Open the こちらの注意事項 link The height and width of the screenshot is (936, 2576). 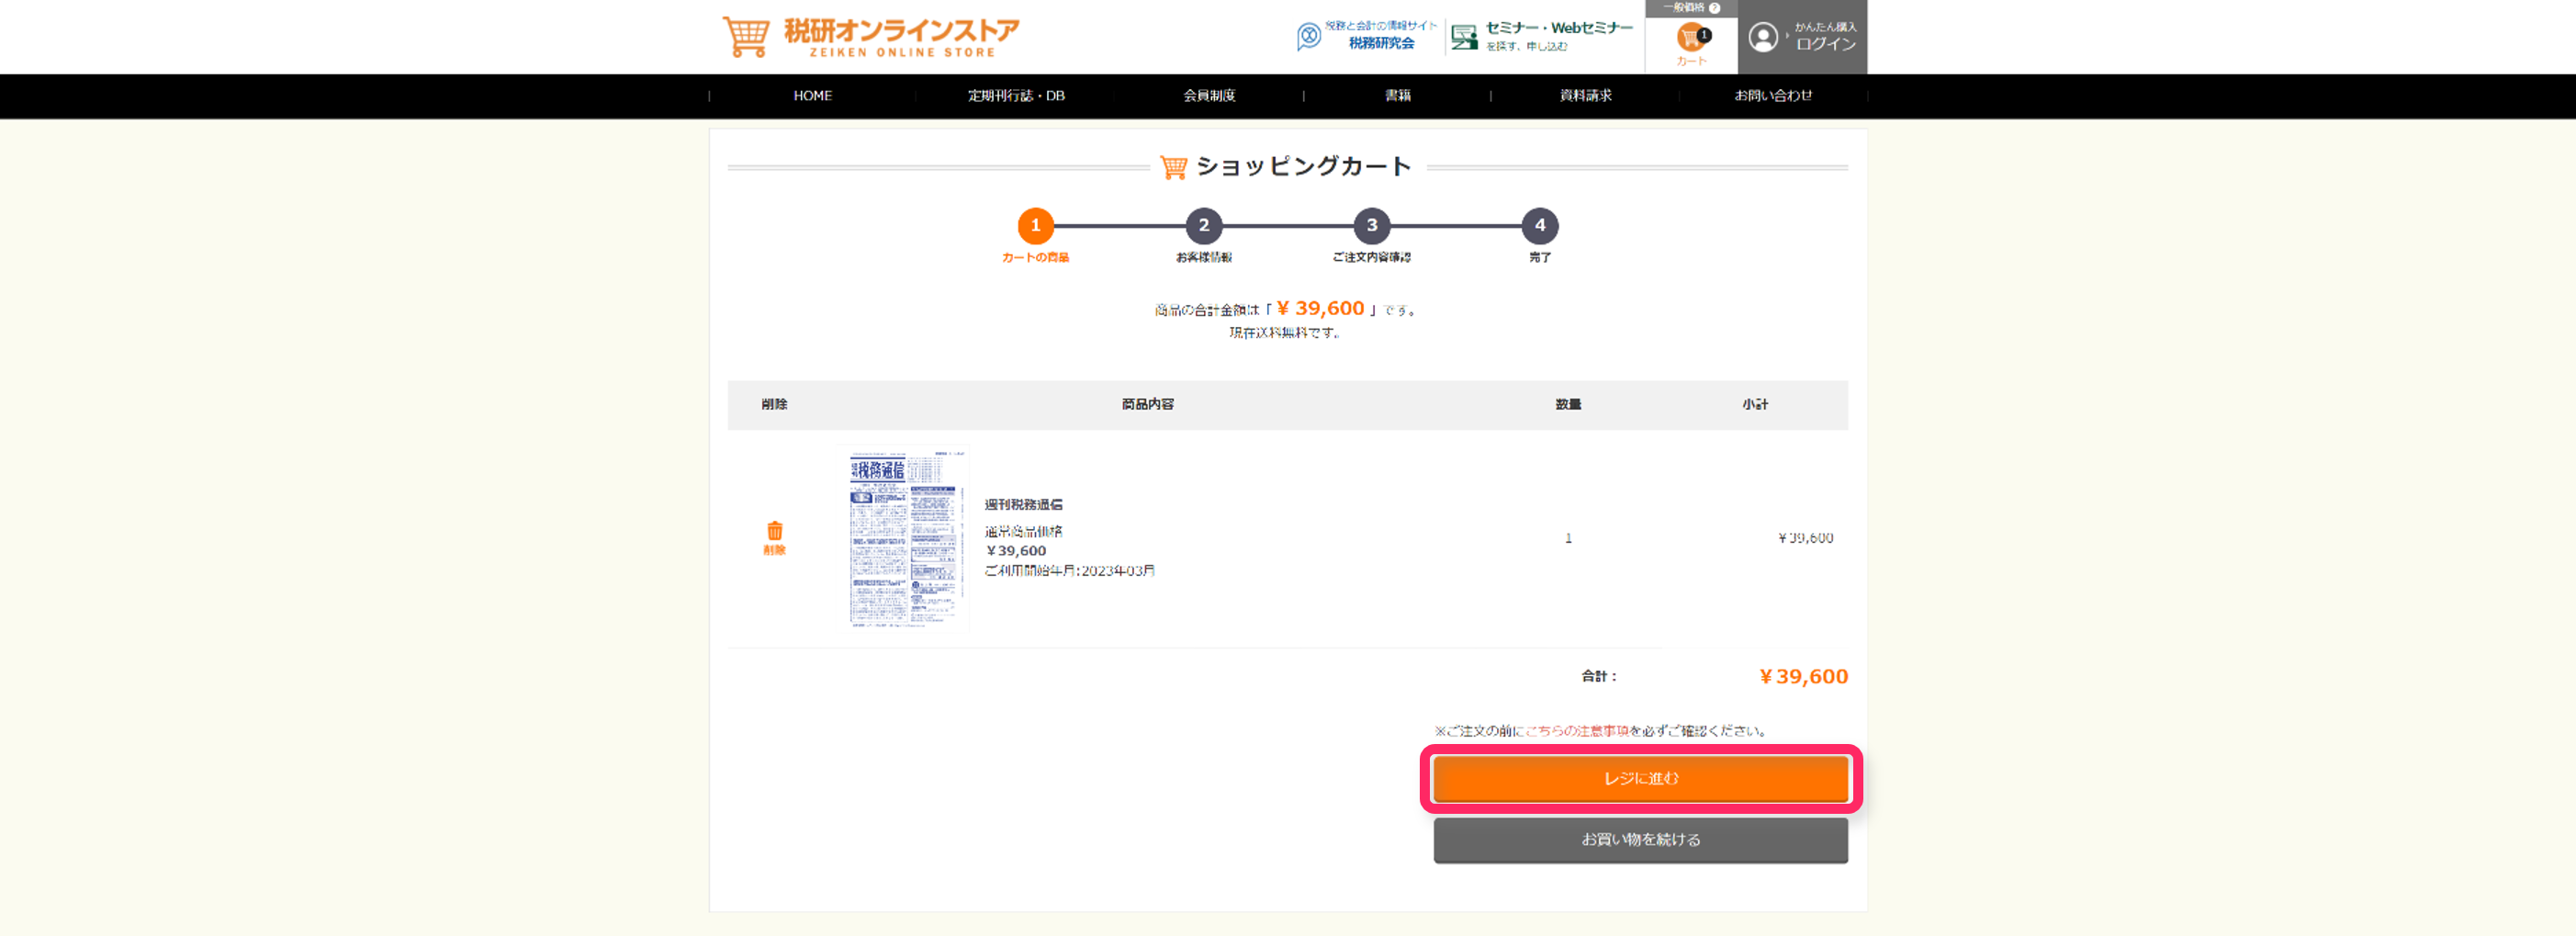(1577, 731)
